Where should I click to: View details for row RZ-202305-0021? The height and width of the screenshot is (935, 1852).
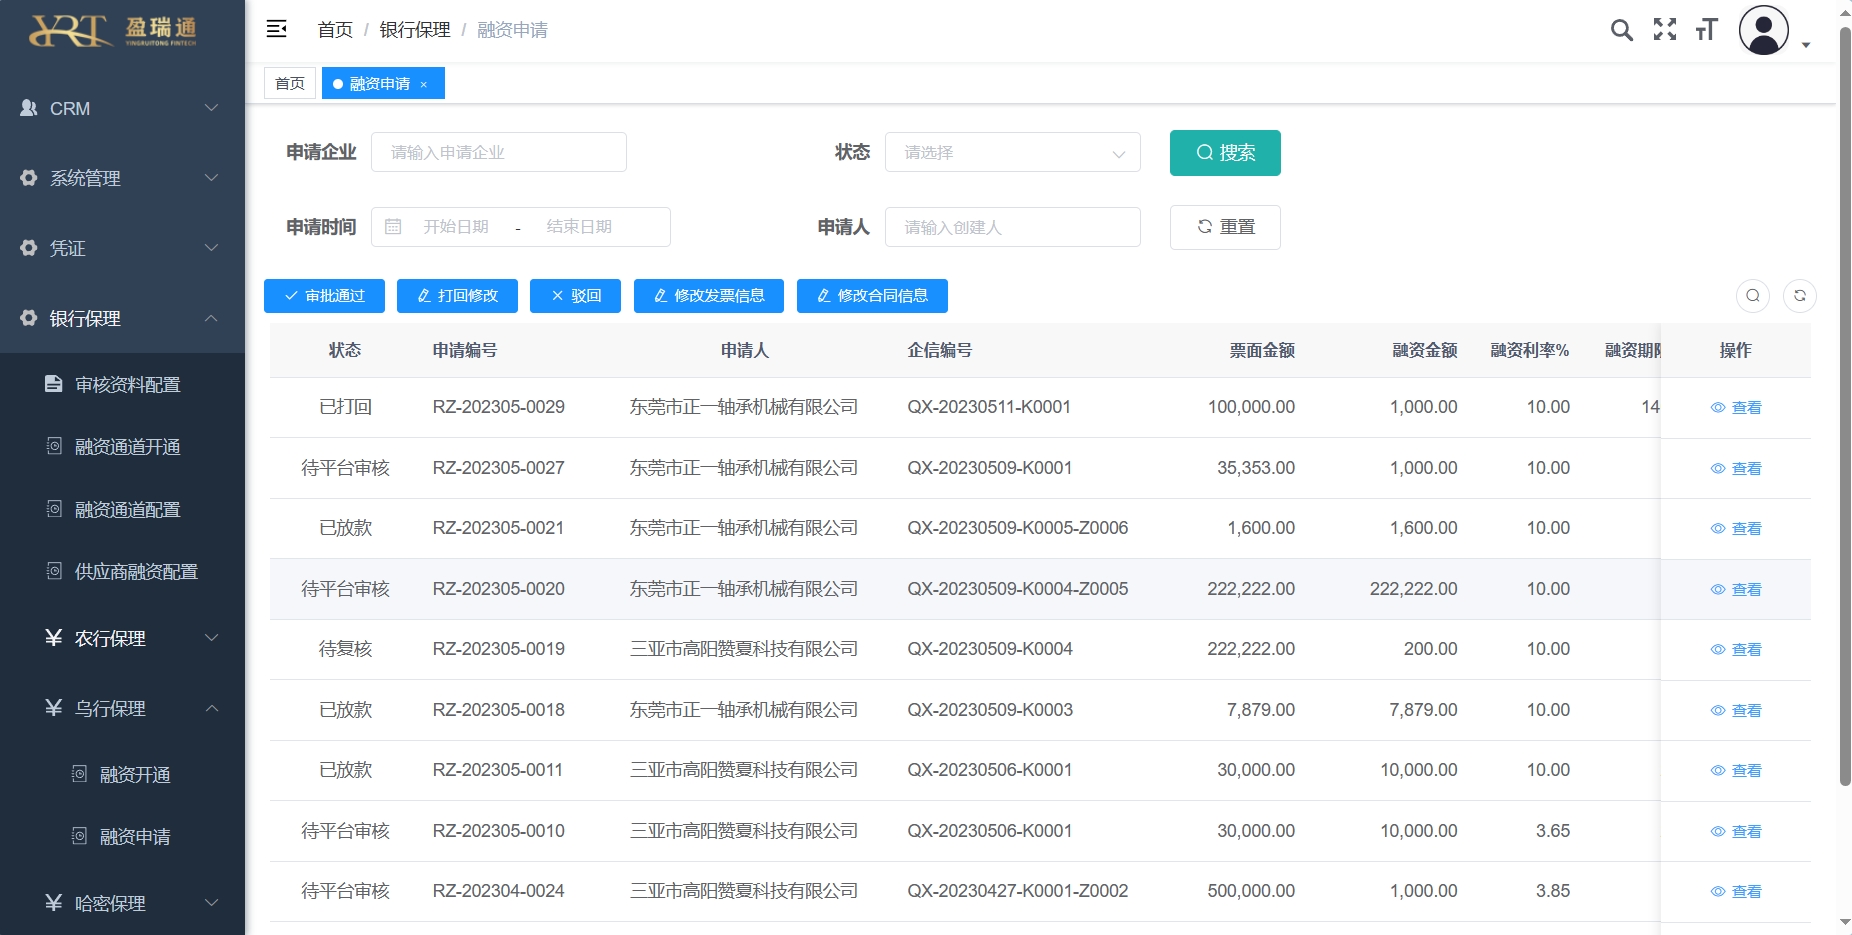[x=1736, y=528]
